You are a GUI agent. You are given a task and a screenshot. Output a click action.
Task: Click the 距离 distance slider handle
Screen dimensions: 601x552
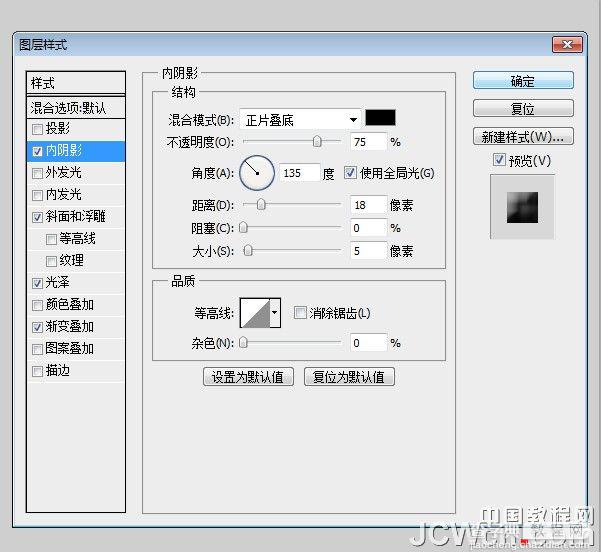click(261, 205)
